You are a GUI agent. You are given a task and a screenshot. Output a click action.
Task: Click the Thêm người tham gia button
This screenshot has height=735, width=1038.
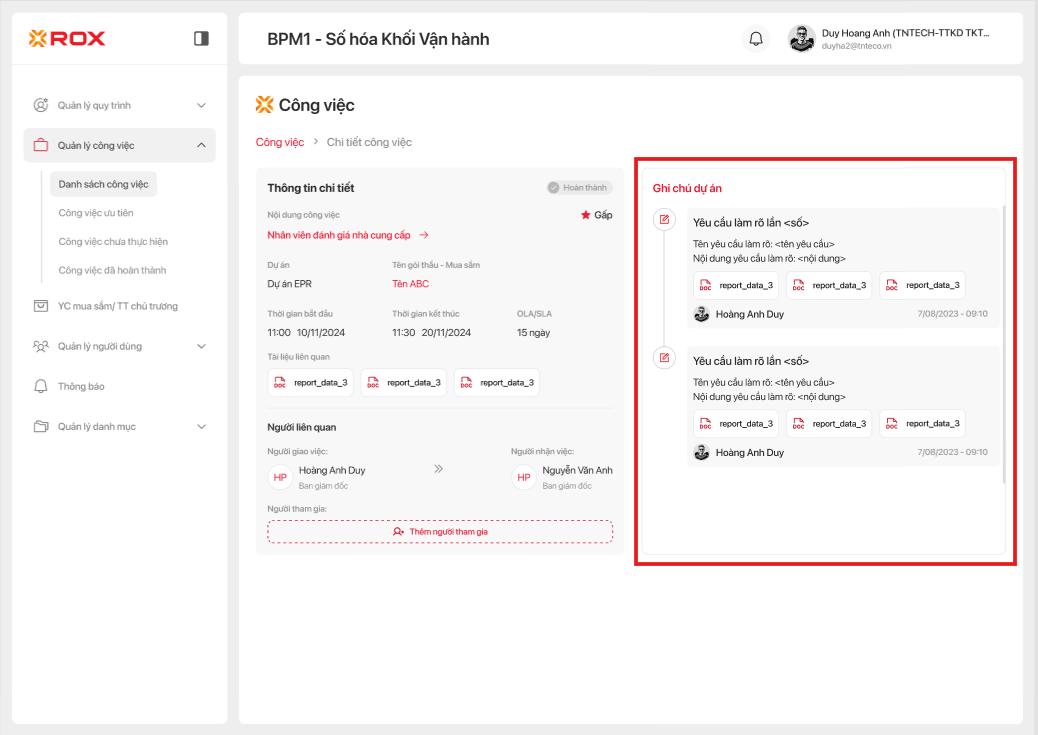pos(440,531)
